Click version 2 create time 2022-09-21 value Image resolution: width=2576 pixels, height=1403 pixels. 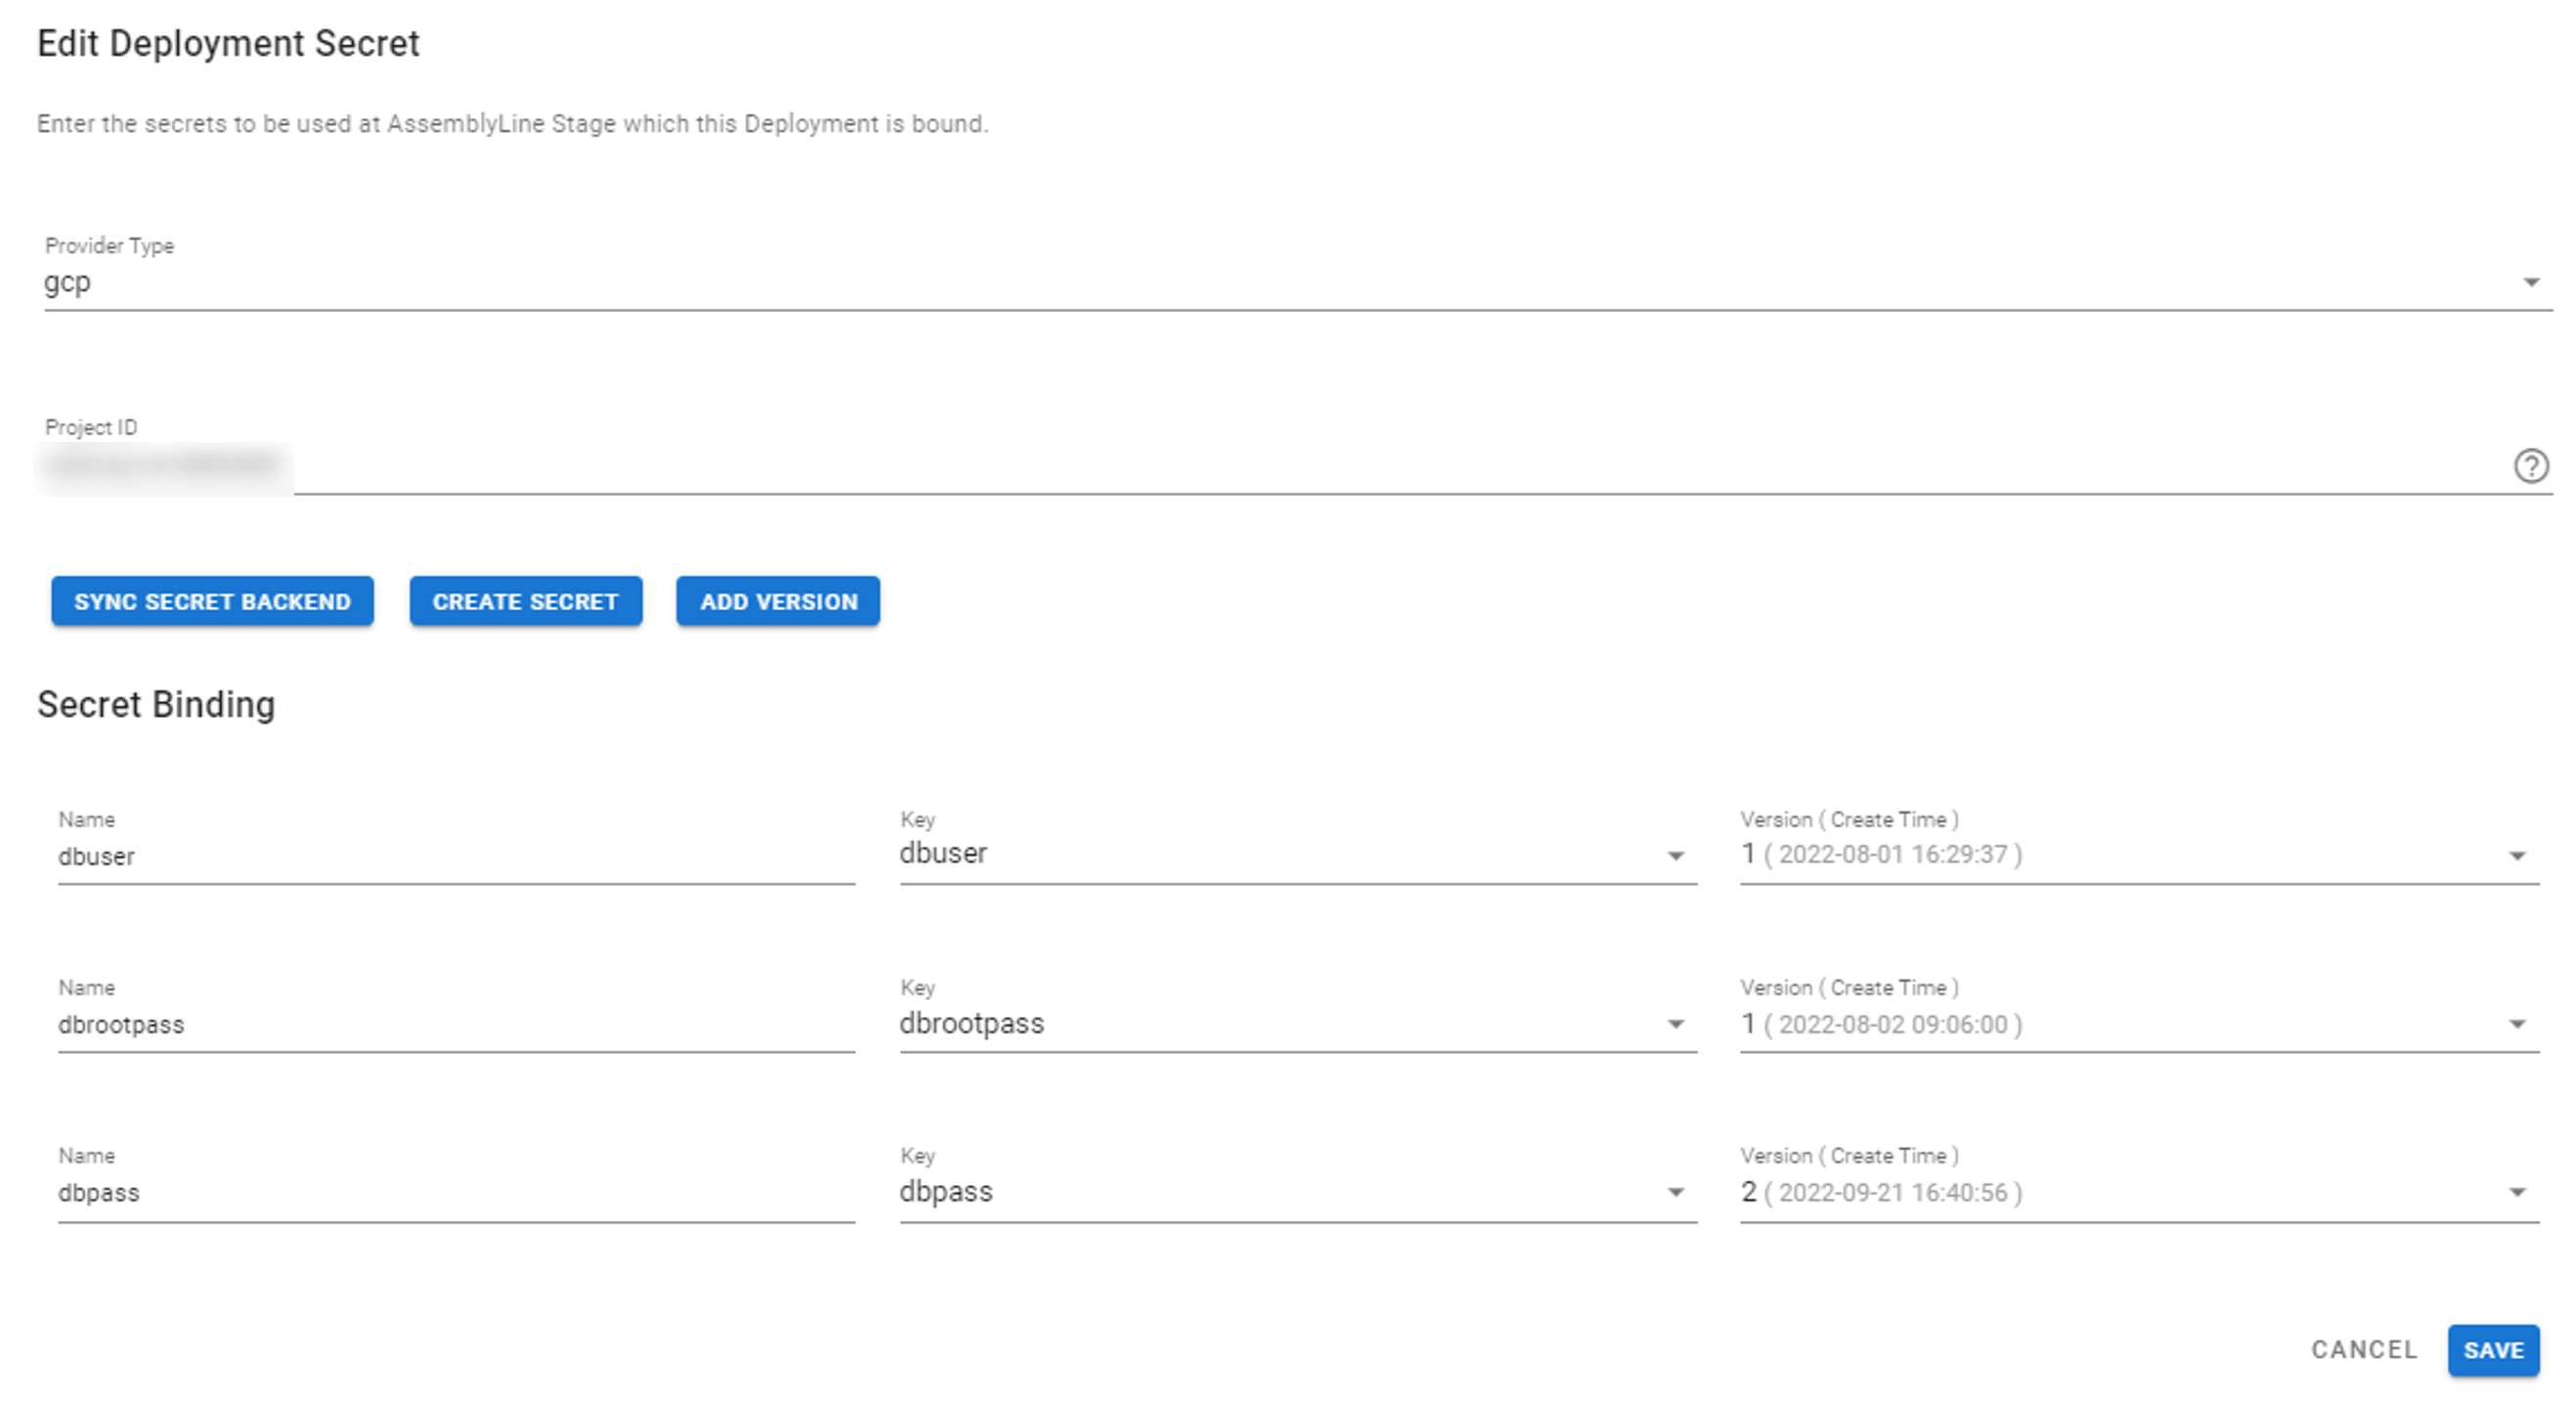(x=1881, y=1192)
